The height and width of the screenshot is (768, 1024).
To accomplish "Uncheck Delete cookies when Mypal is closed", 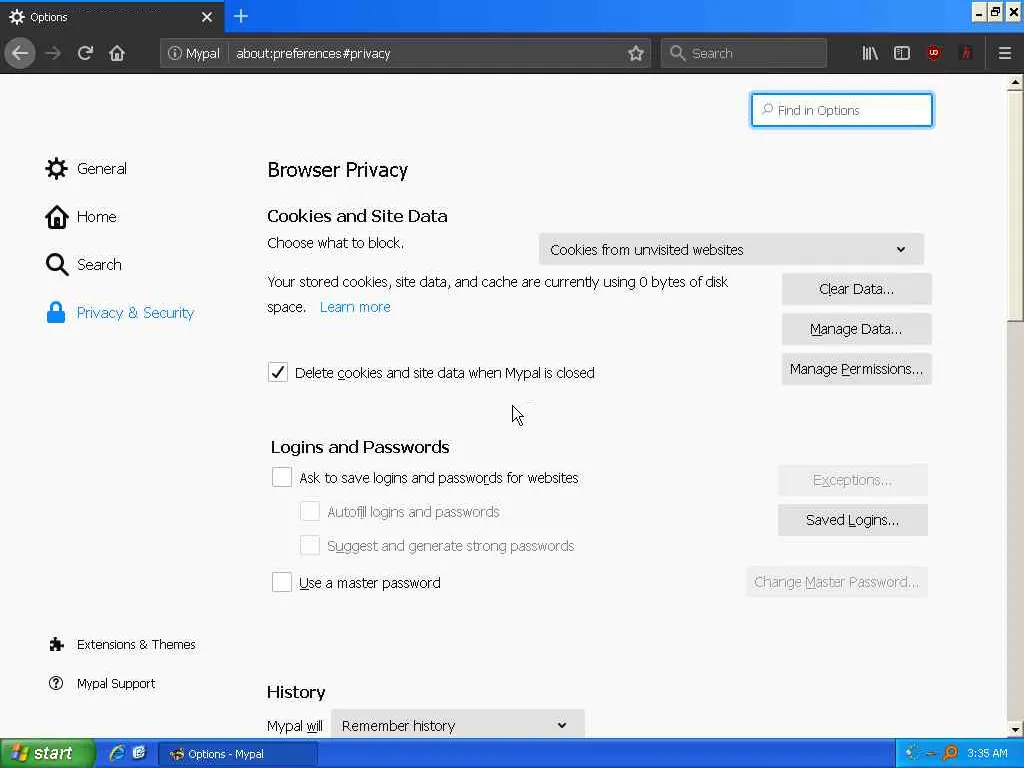I will point(278,372).
